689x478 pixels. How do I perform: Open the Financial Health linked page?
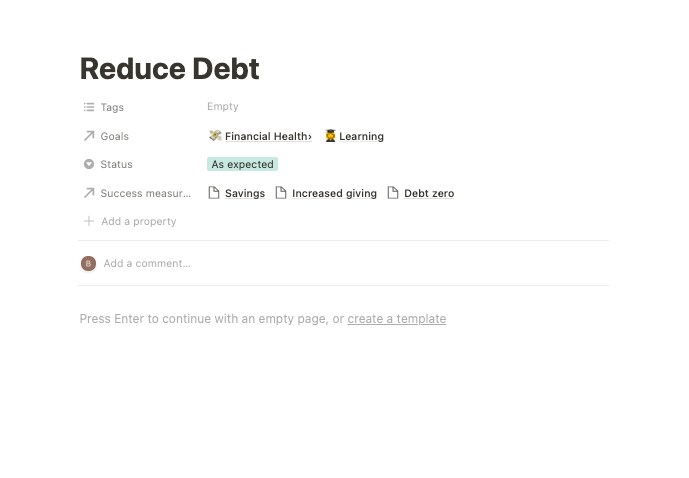click(268, 136)
